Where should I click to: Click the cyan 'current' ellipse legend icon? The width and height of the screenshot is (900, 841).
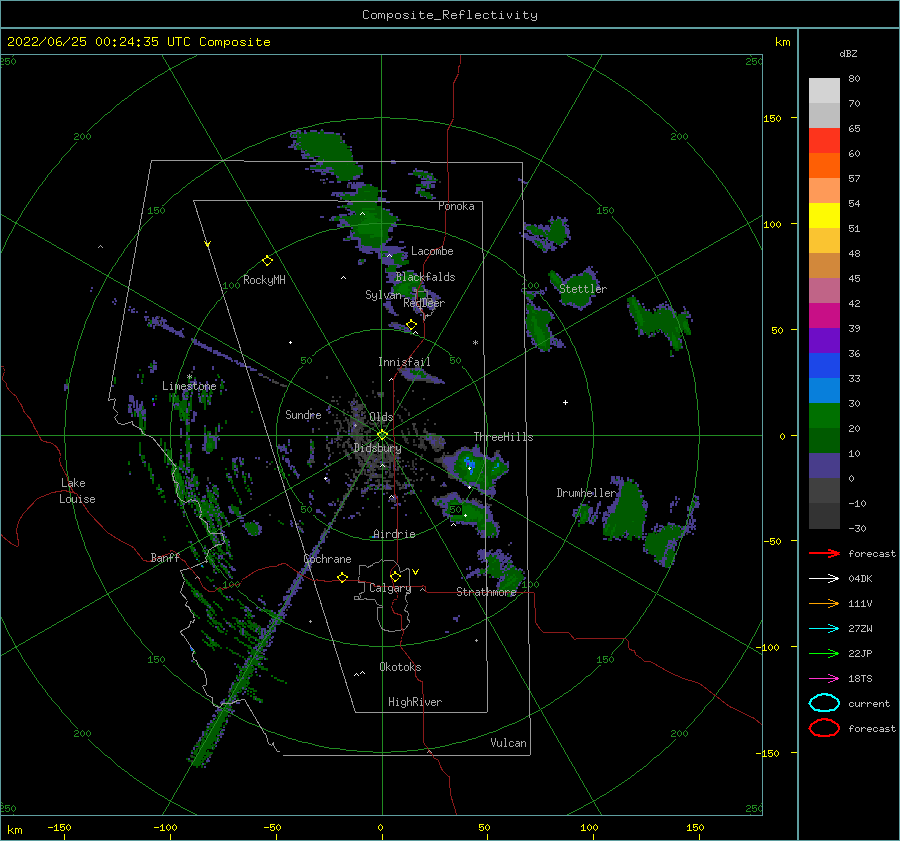(x=824, y=703)
